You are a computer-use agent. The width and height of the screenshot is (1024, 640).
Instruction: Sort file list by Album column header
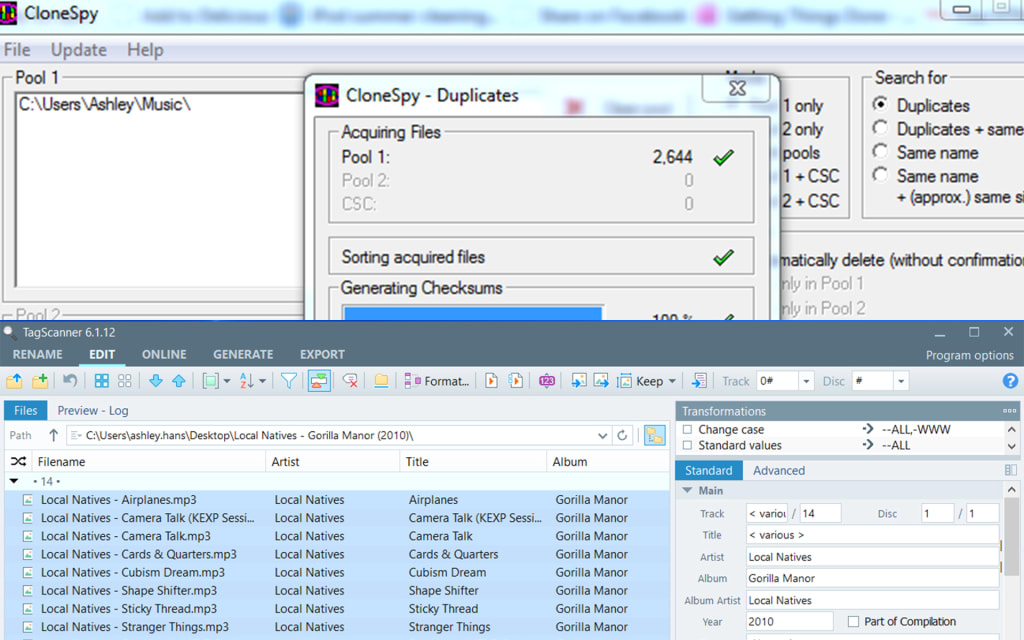coord(607,462)
